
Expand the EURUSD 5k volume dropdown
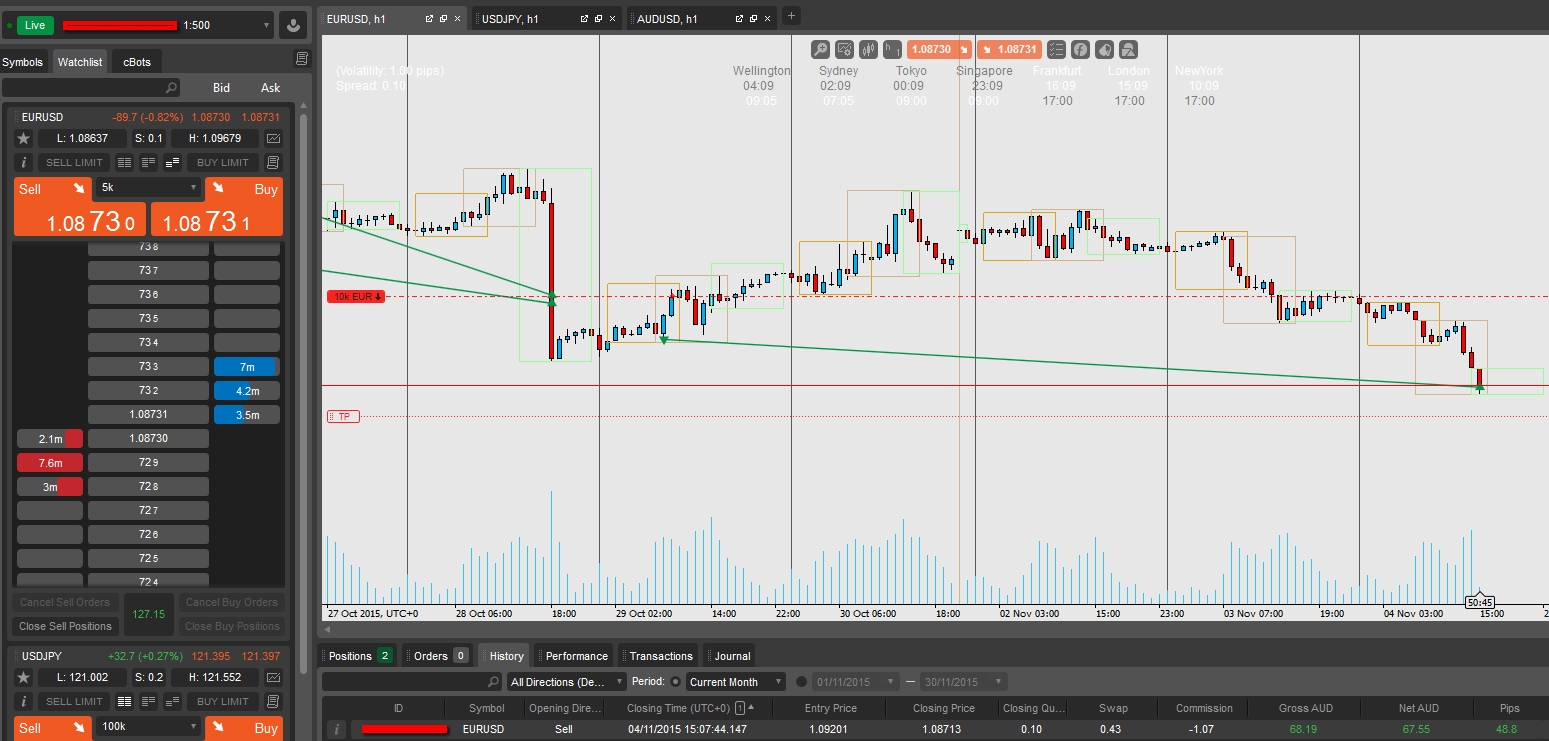[x=148, y=187]
